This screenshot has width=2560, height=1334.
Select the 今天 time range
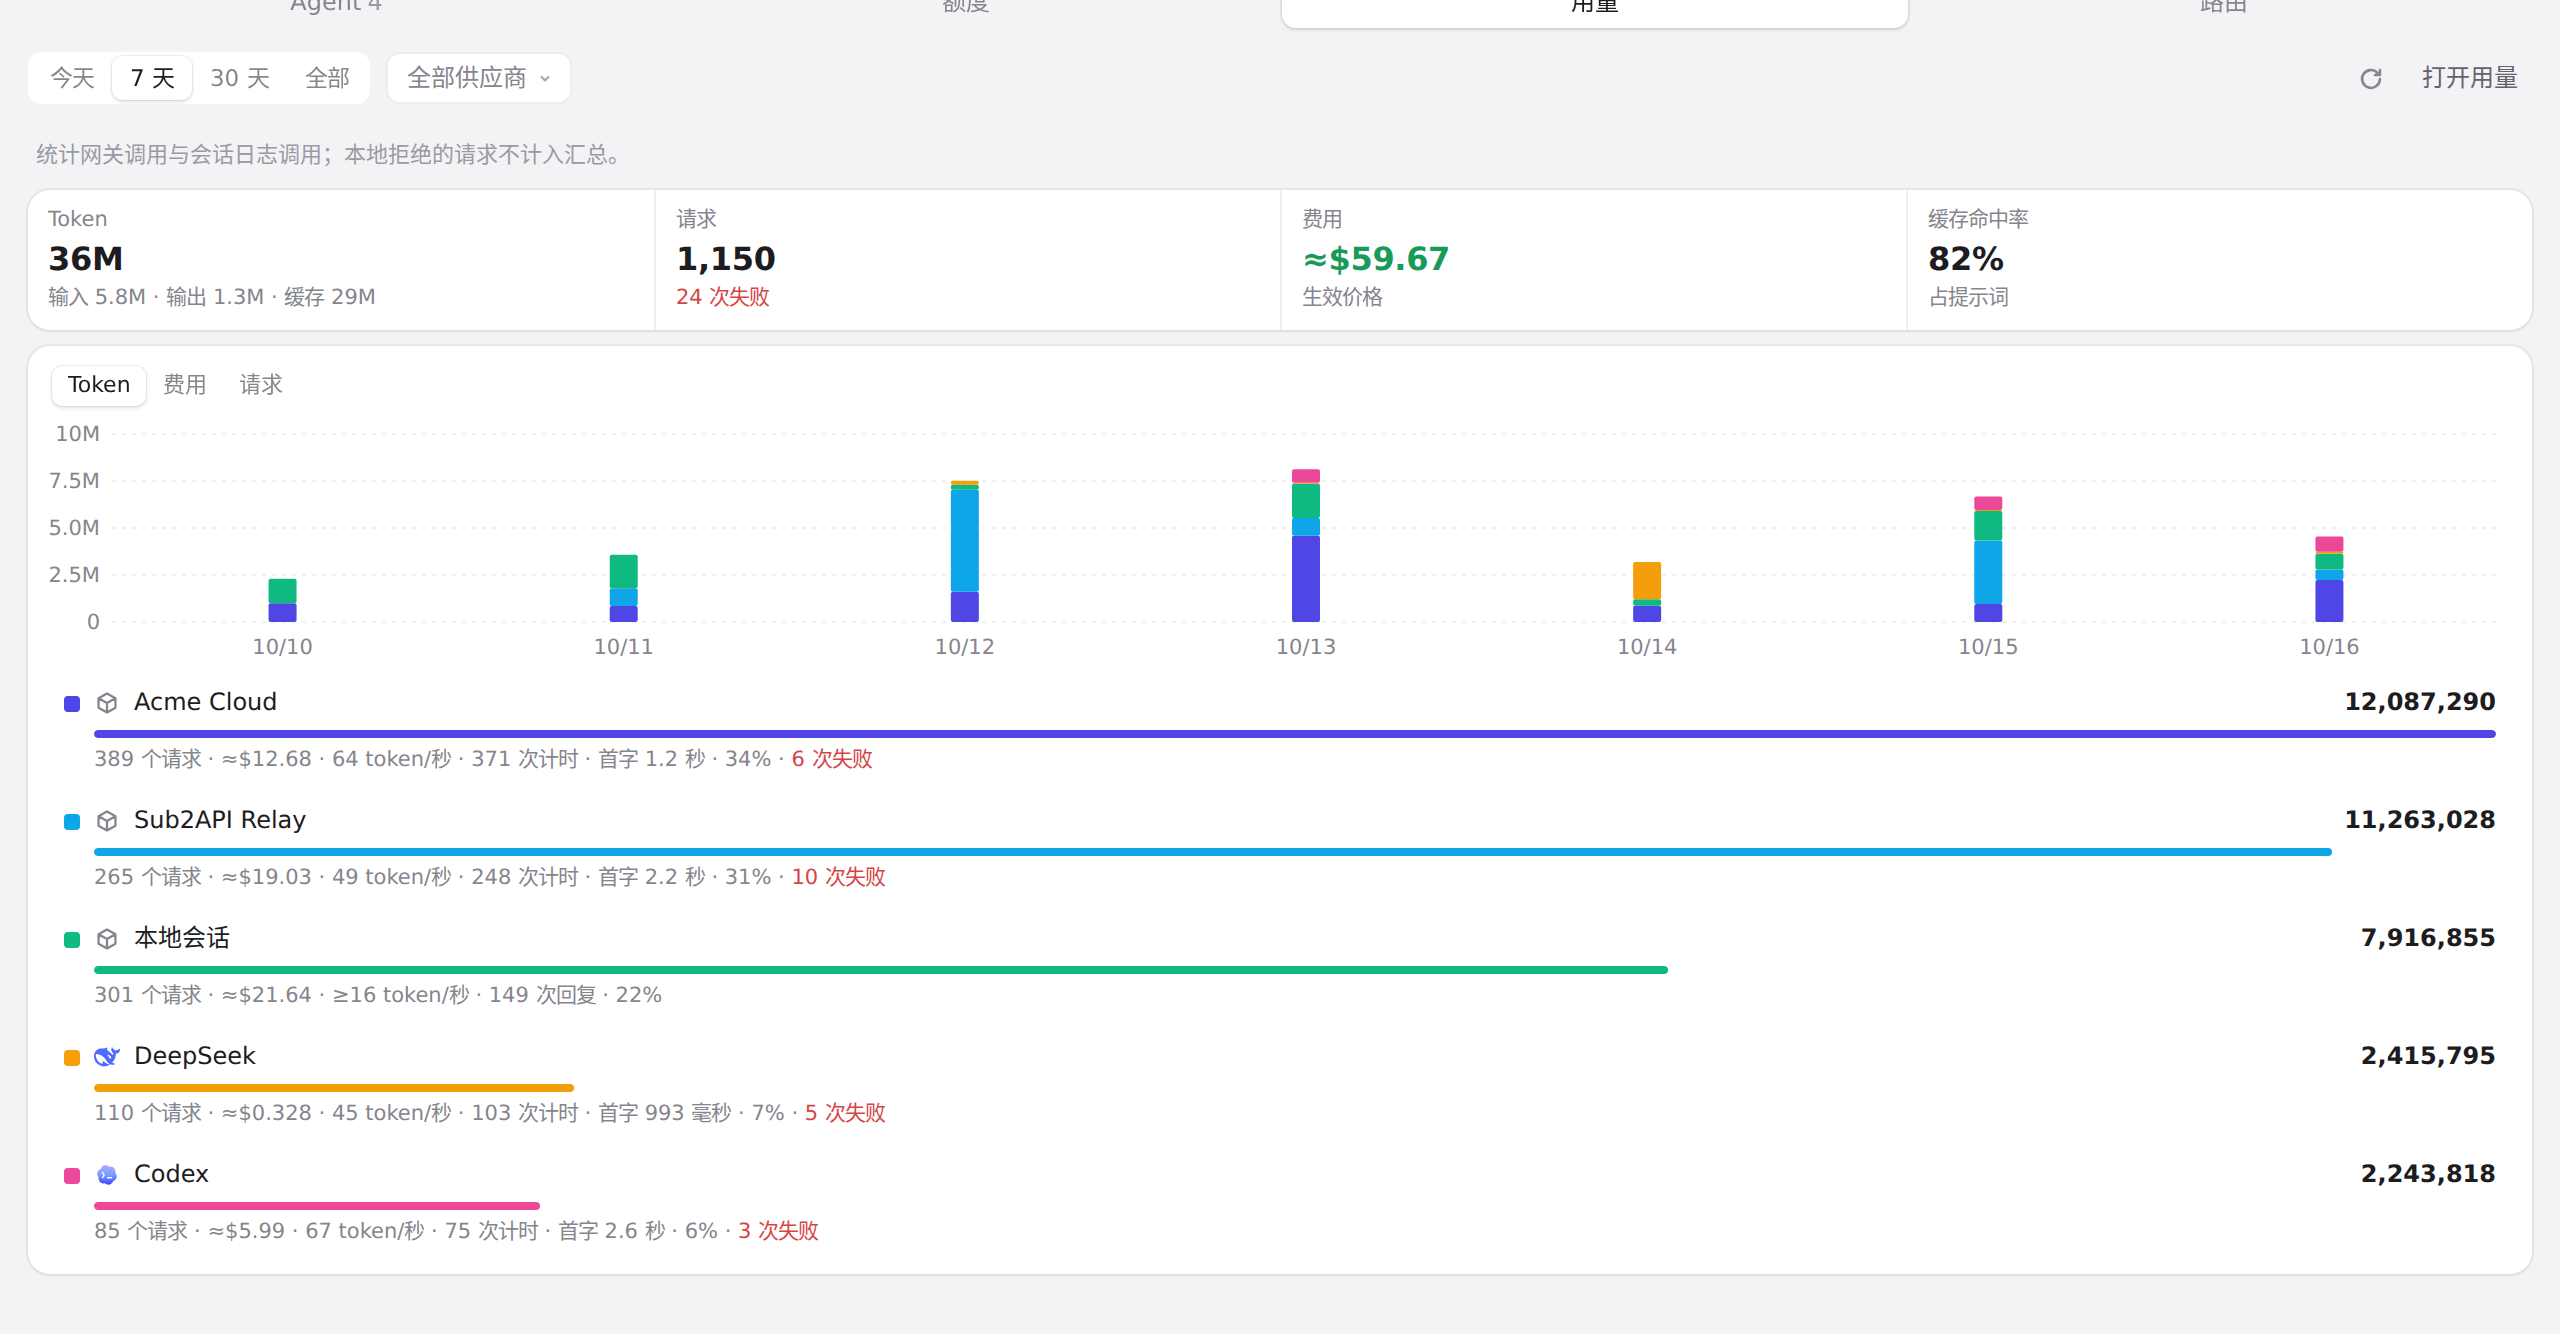72,78
